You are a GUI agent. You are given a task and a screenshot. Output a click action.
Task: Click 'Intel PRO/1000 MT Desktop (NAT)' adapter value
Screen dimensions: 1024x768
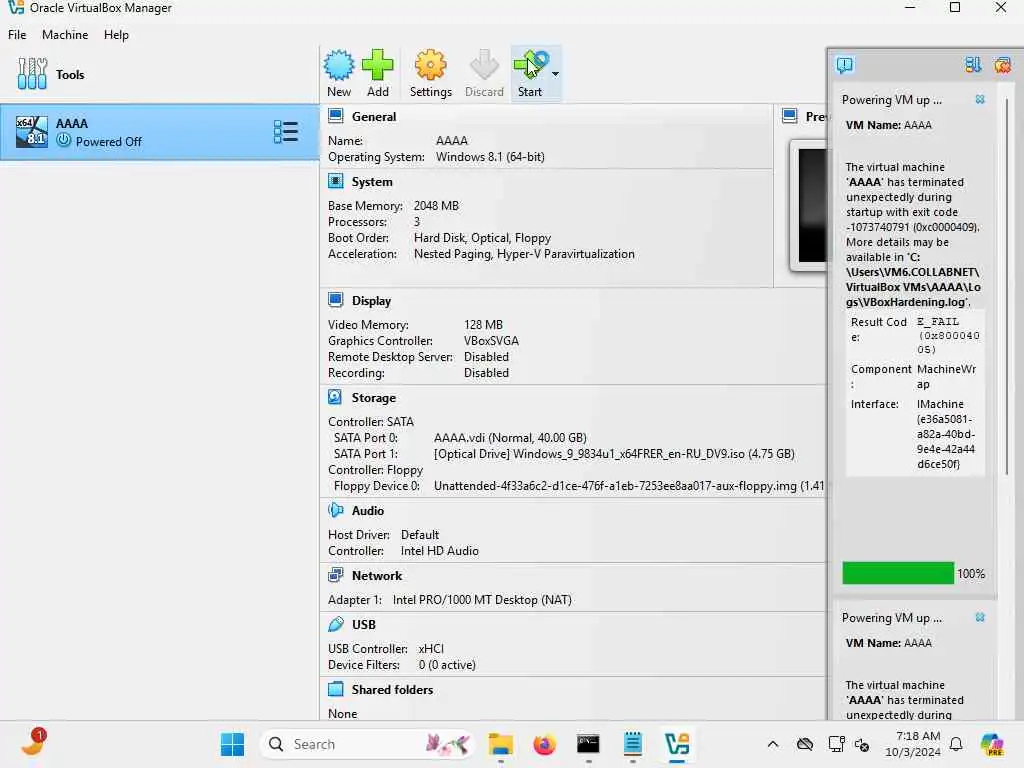(482, 600)
